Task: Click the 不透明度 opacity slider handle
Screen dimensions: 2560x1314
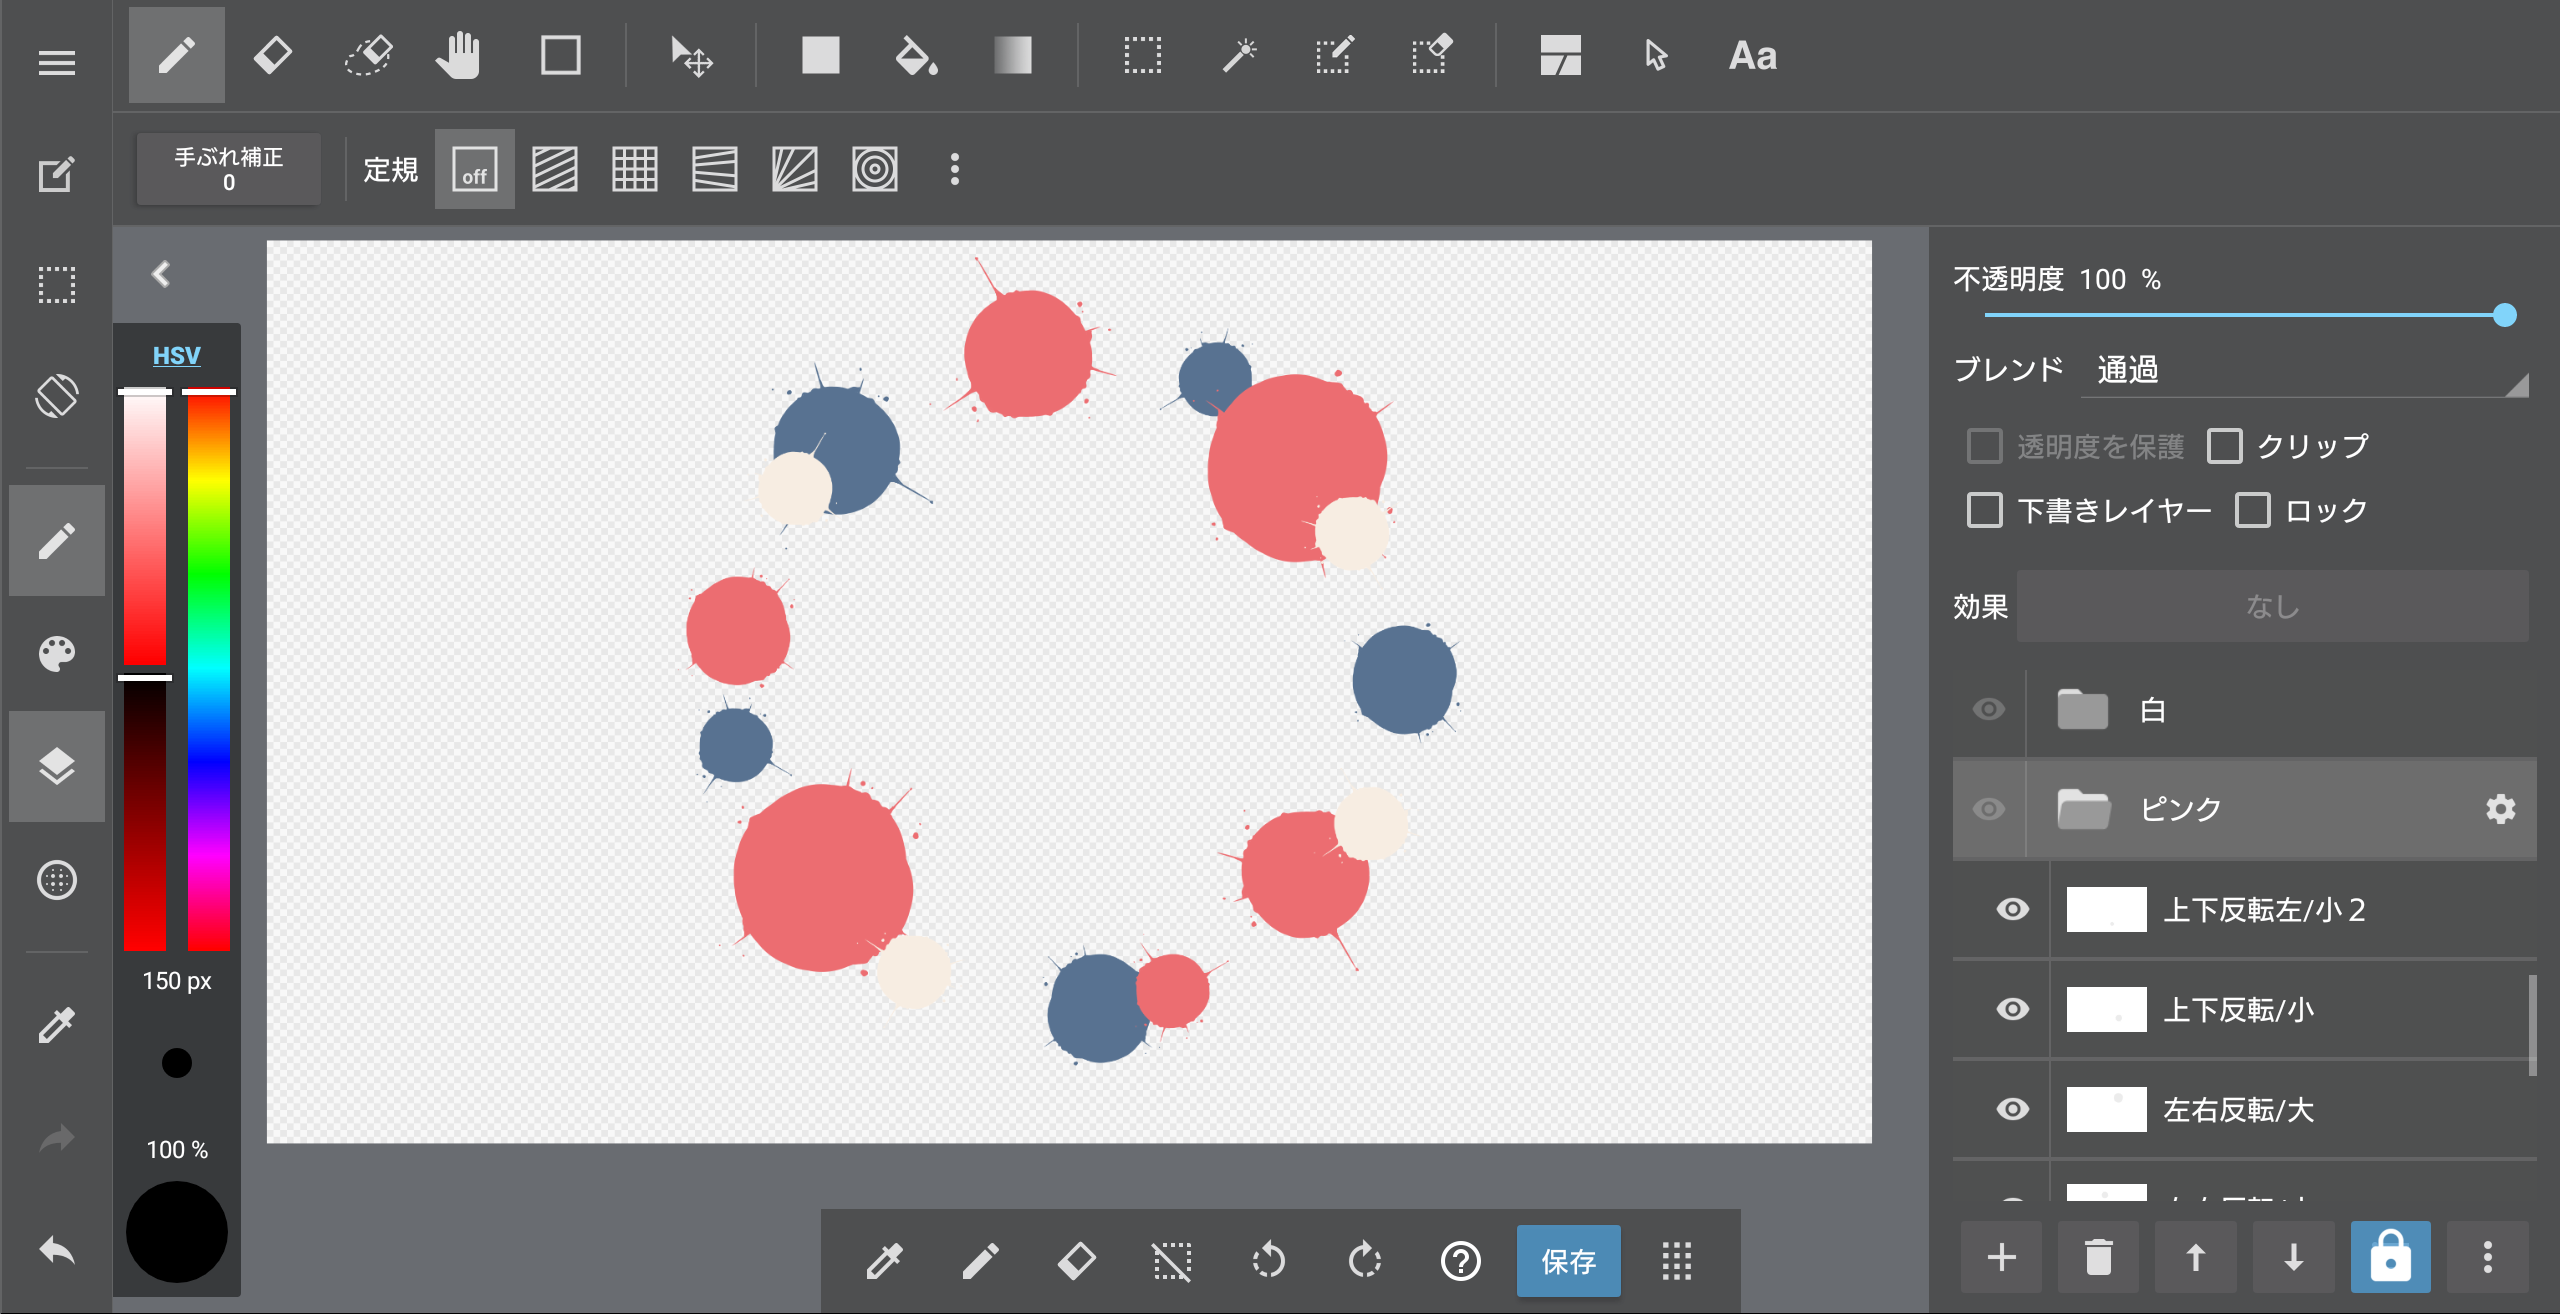Action: point(2504,315)
